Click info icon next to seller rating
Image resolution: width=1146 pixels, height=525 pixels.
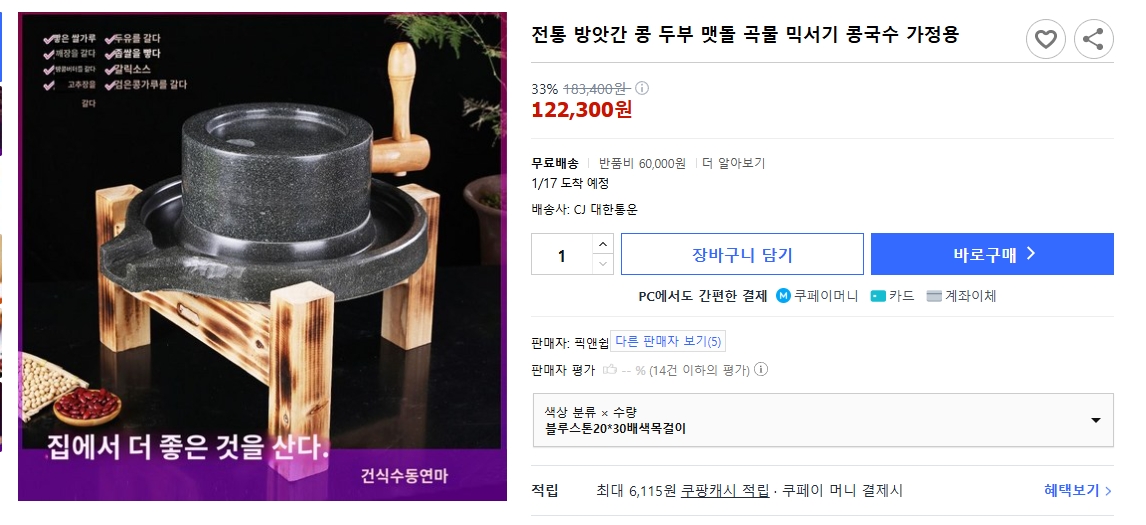coord(761,370)
